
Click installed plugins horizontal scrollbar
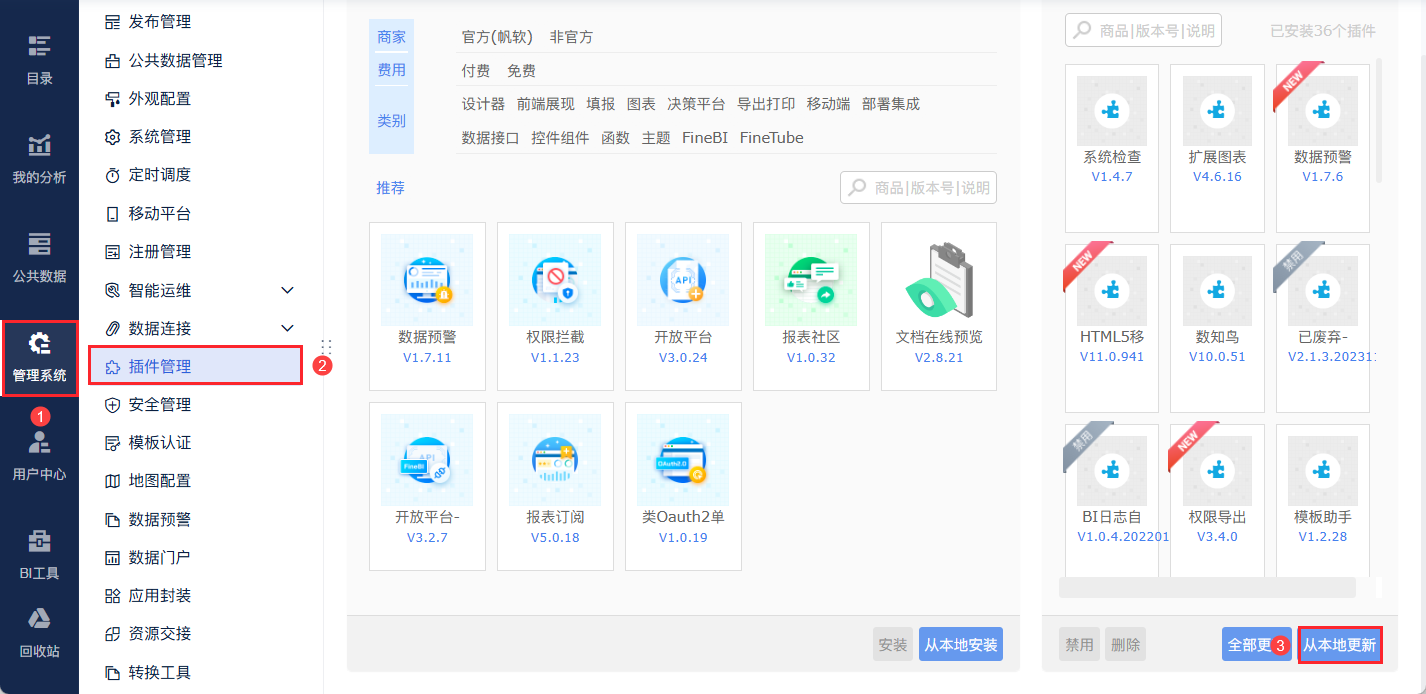click(x=1207, y=587)
